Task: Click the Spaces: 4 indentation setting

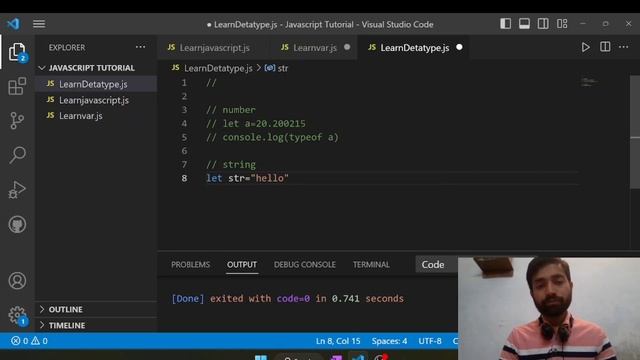Action: tap(389, 341)
